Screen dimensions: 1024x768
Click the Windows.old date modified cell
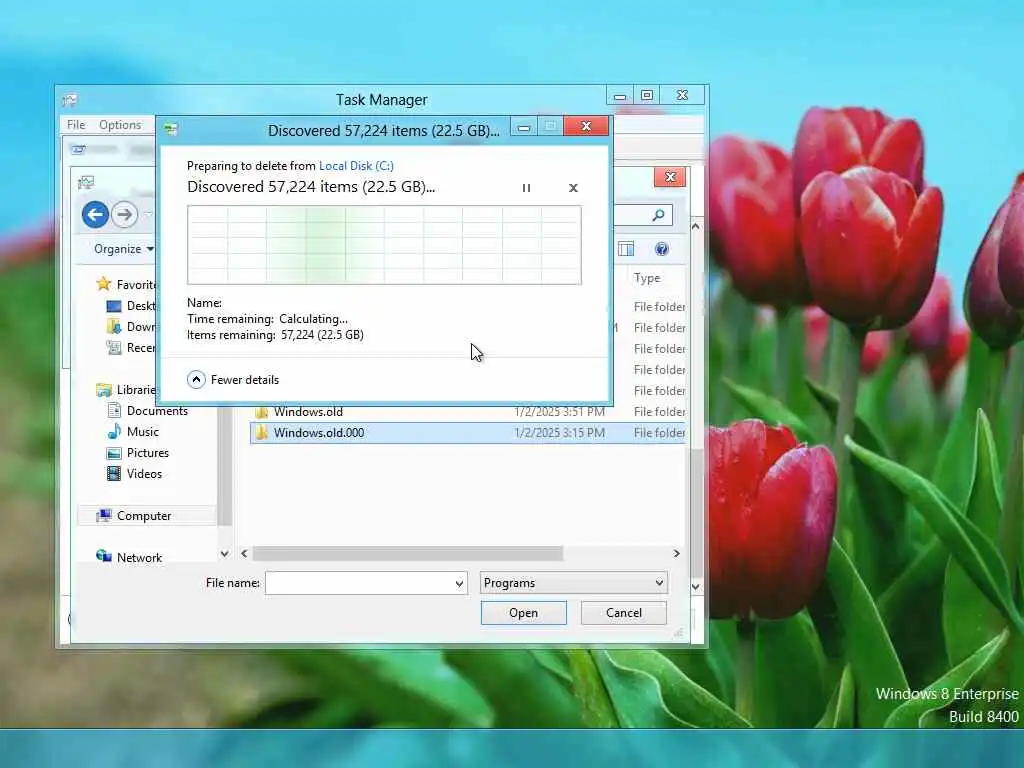(560, 412)
